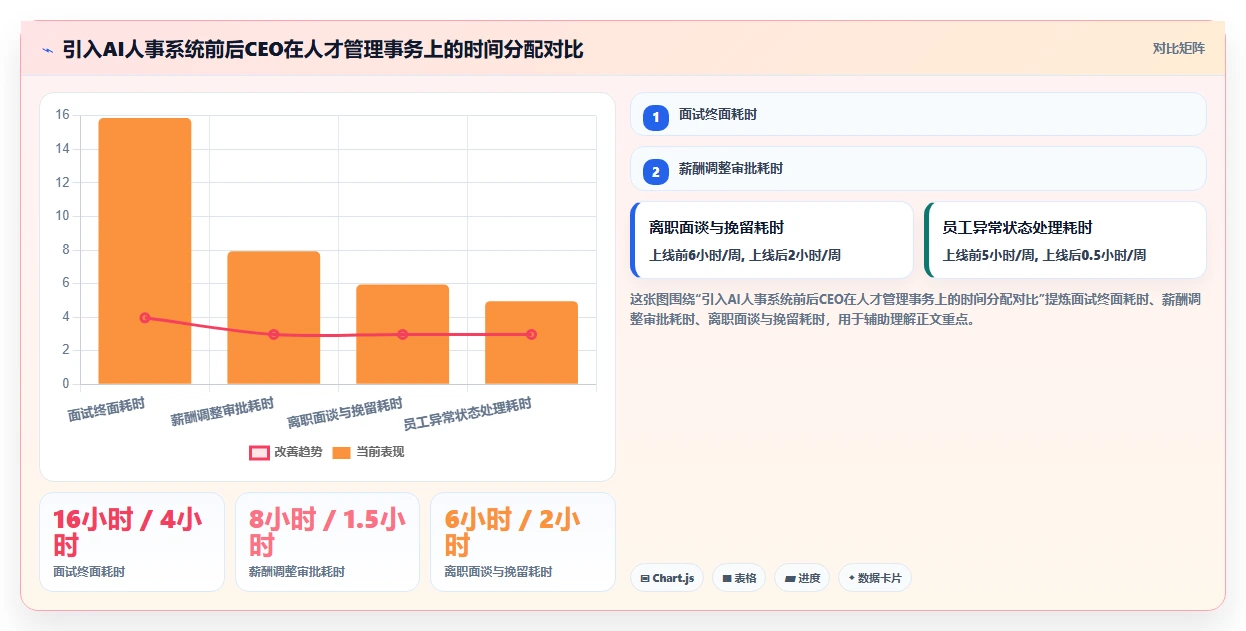Click the x-axis label 员工异常状态处理耗时
Screen dimensions: 1246x631
[x=467, y=414]
